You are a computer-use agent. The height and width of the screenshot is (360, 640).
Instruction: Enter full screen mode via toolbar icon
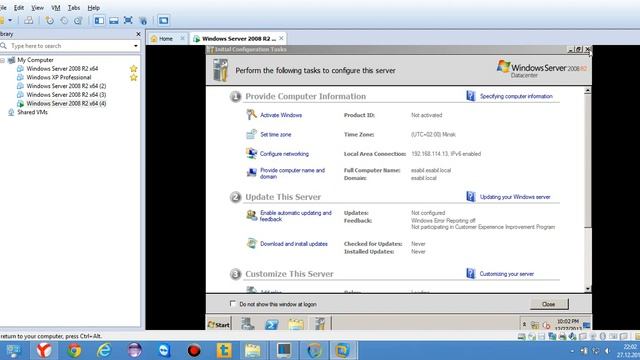(x=128, y=20)
